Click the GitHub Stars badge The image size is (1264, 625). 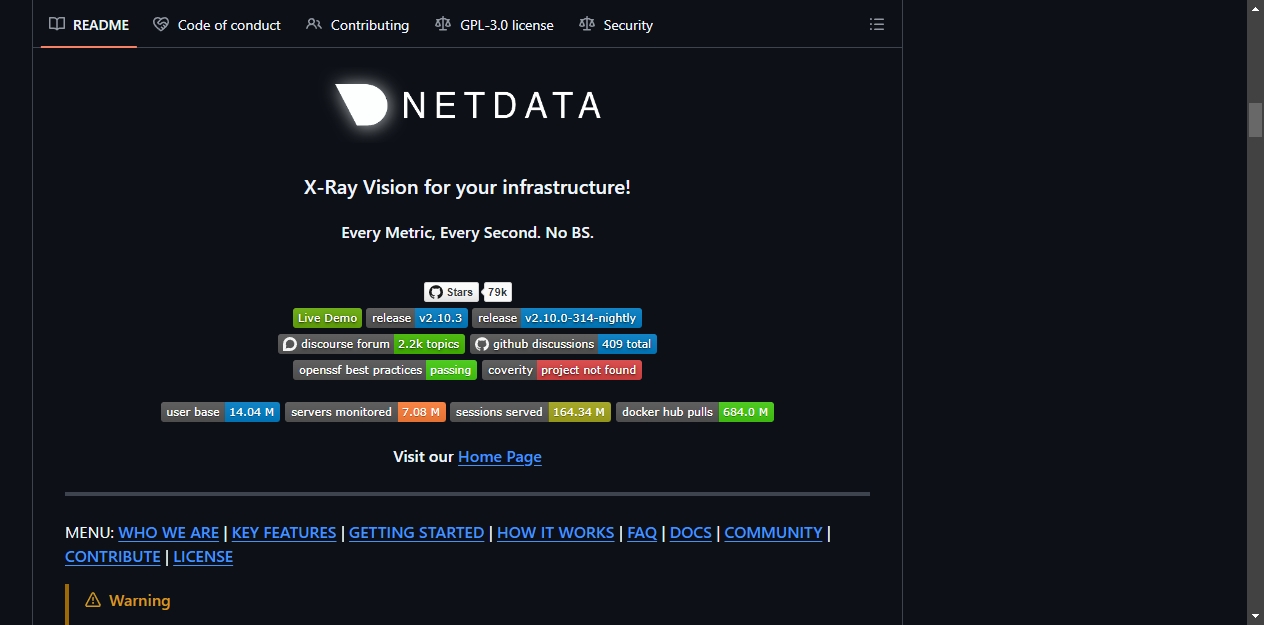pyautogui.click(x=451, y=292)
